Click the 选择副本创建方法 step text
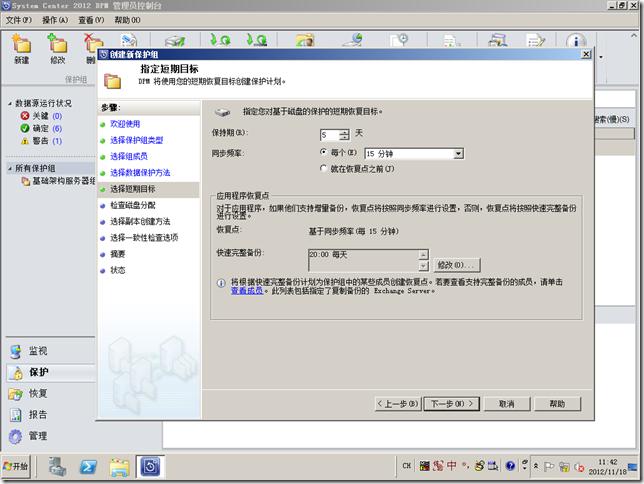644x484 pixels. [x=140, y=221]
